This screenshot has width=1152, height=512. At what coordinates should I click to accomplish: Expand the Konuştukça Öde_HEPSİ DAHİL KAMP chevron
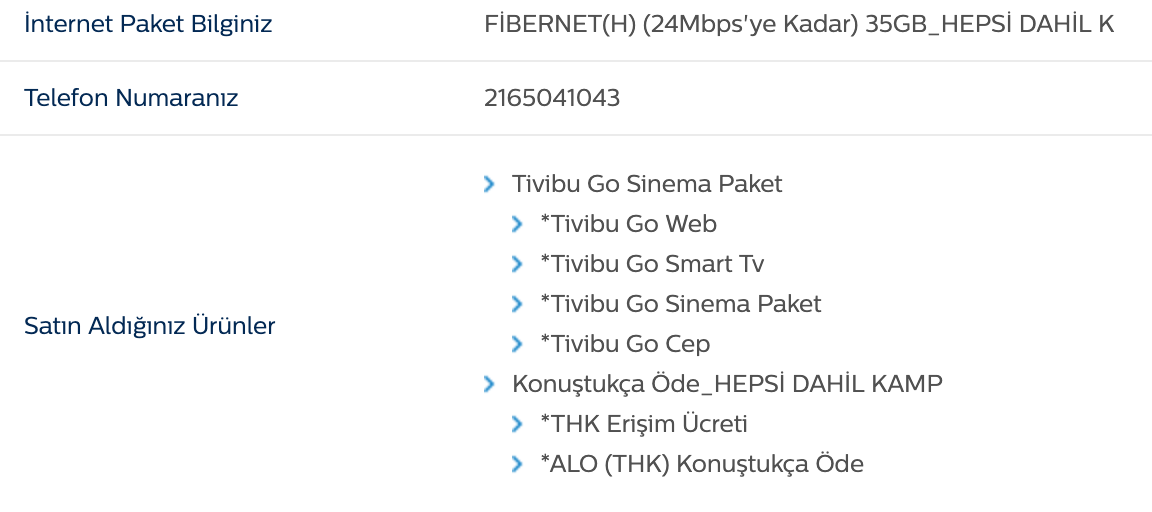point(489,384)
